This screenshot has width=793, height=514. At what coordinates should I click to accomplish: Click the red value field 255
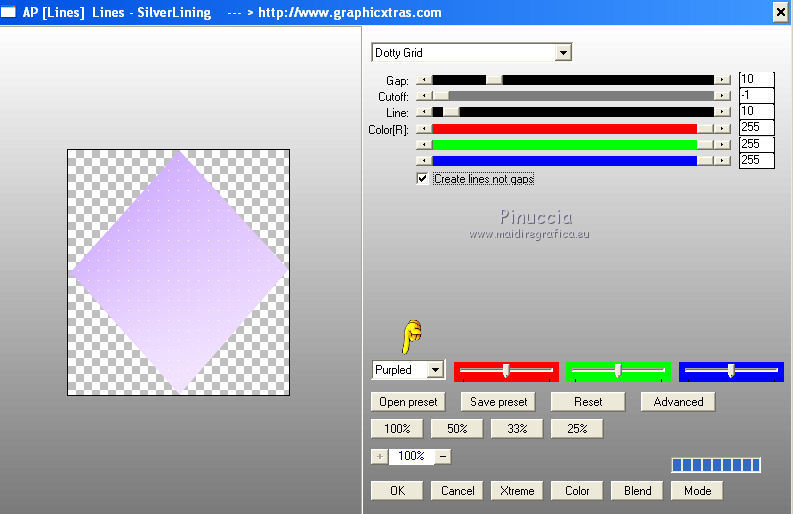(x=757, y=127)
